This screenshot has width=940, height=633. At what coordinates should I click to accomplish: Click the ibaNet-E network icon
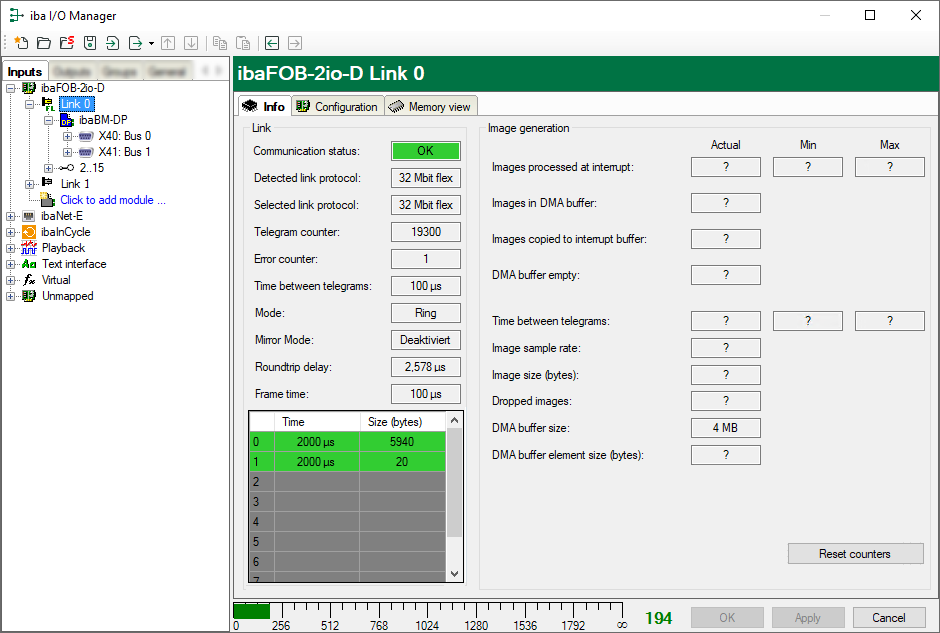pos(29,216)
